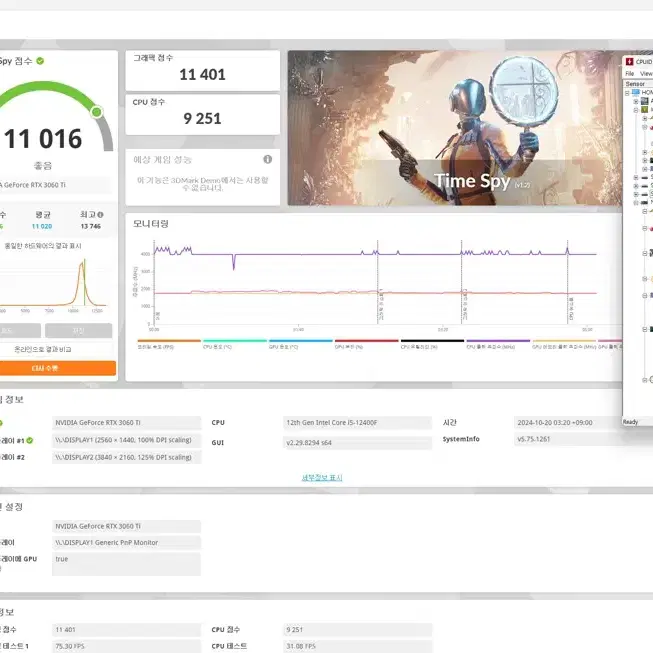Screen dimensions: 653x653
Task: Toggle the tan GPU memory clock legend
Action: click(x=564, y=344)
